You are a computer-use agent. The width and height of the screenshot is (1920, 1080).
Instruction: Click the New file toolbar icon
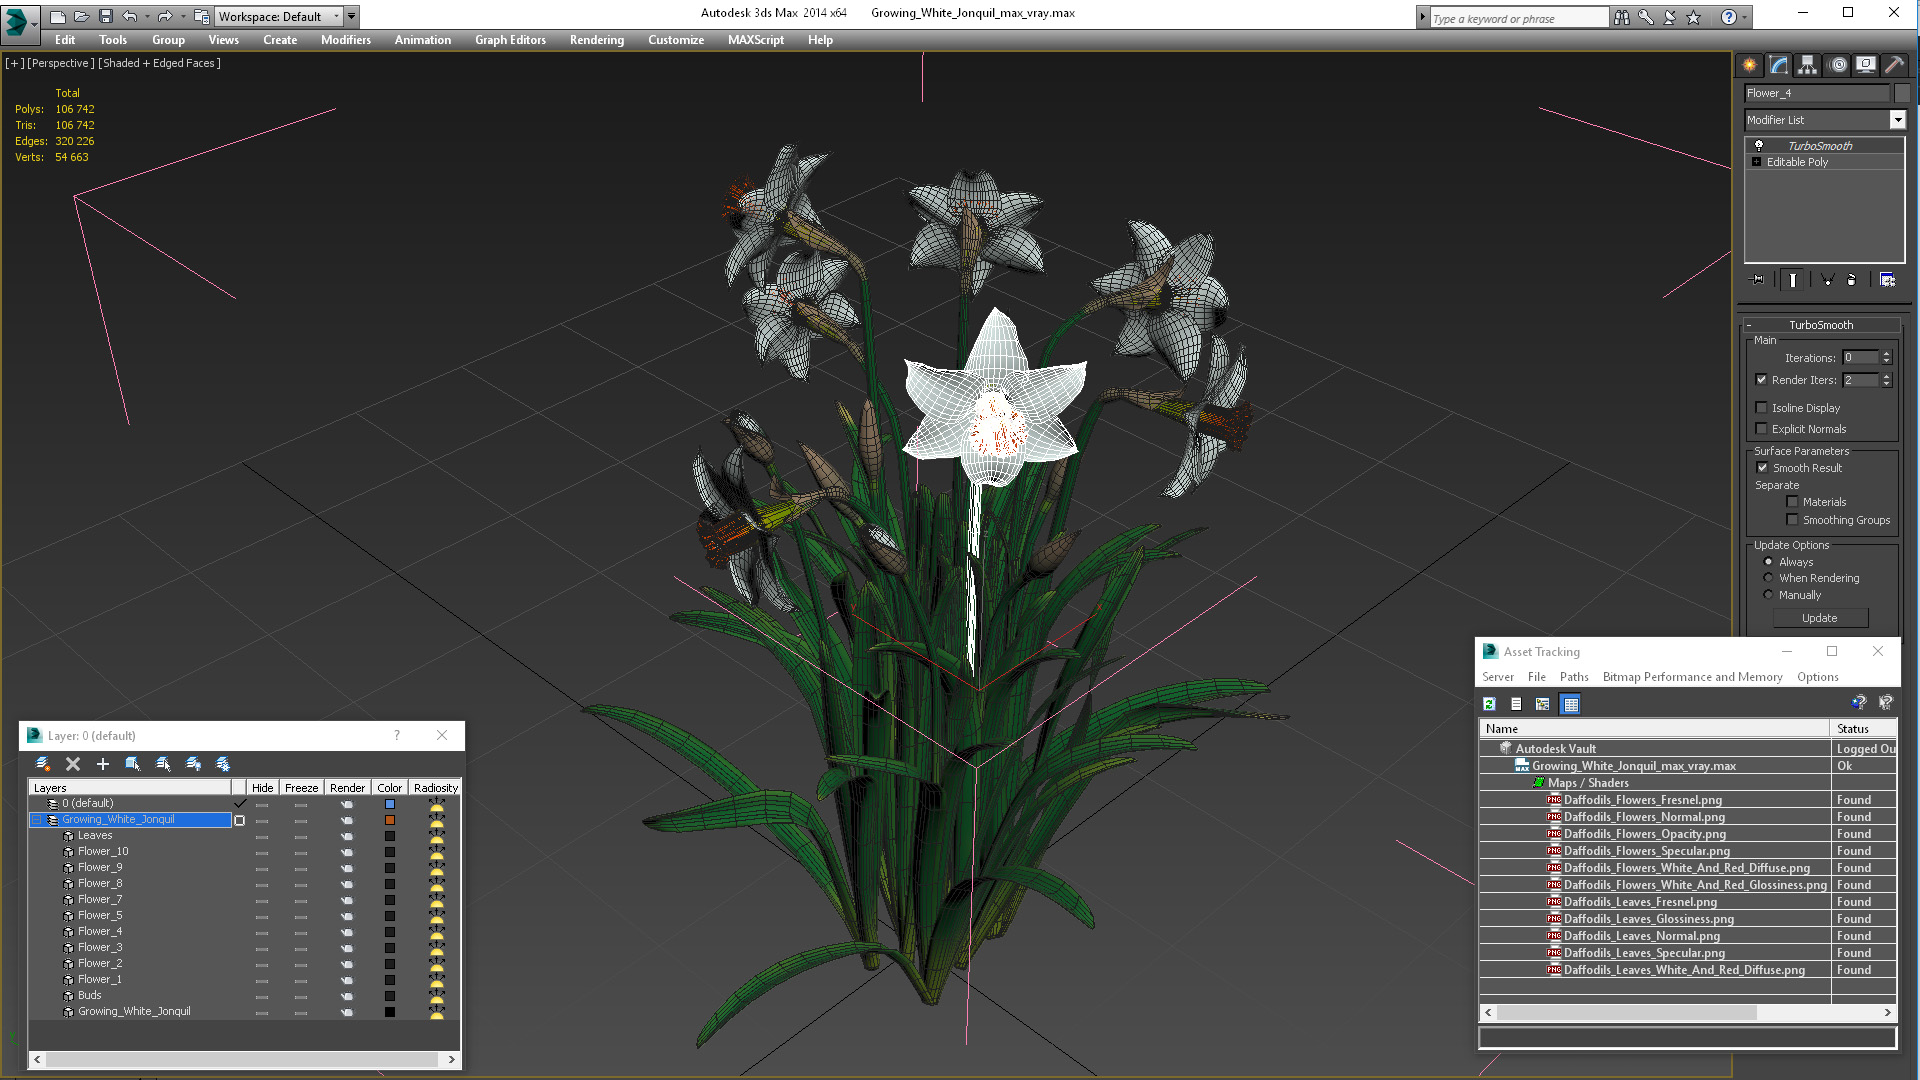57,16
